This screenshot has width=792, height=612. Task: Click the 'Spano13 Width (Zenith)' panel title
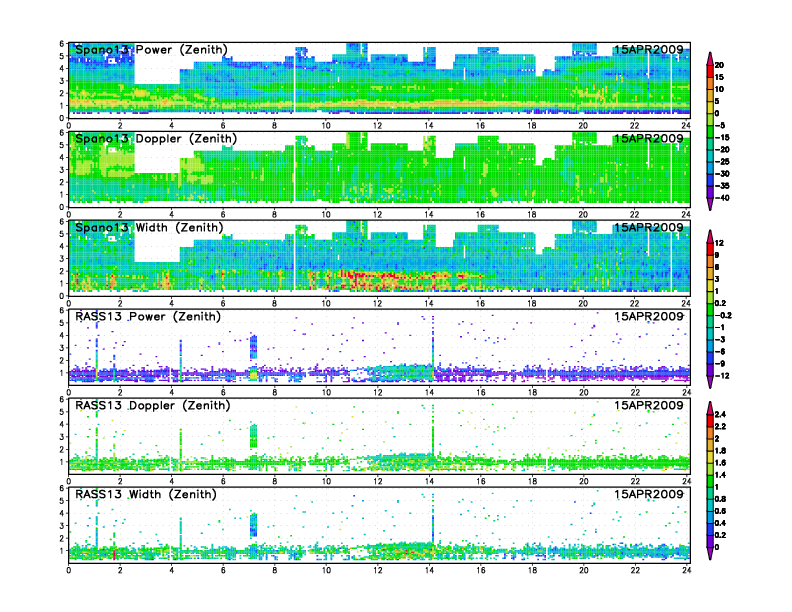pos(149,227)
